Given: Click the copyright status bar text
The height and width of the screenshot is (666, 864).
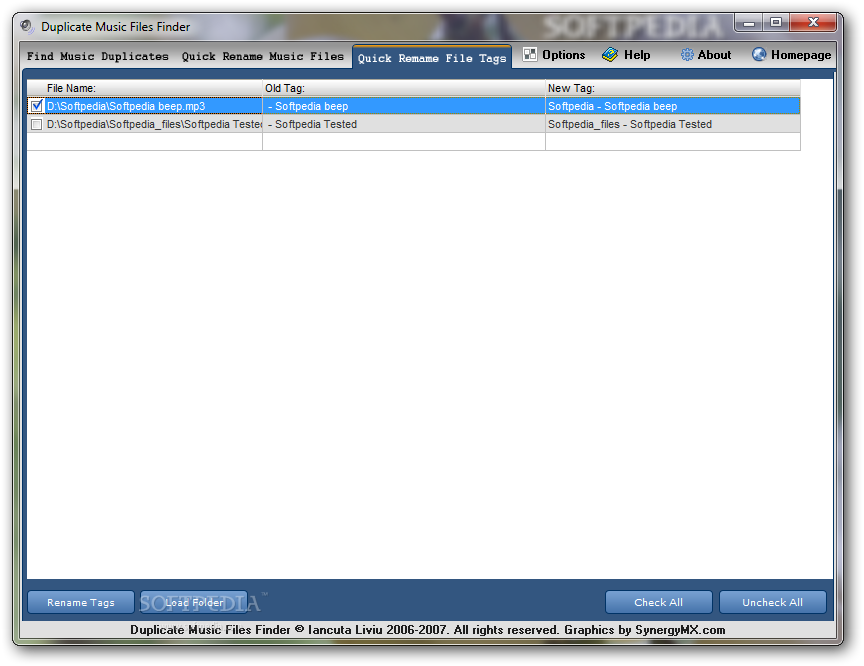Looking at the screenshot, I should (x=428, y=630).
